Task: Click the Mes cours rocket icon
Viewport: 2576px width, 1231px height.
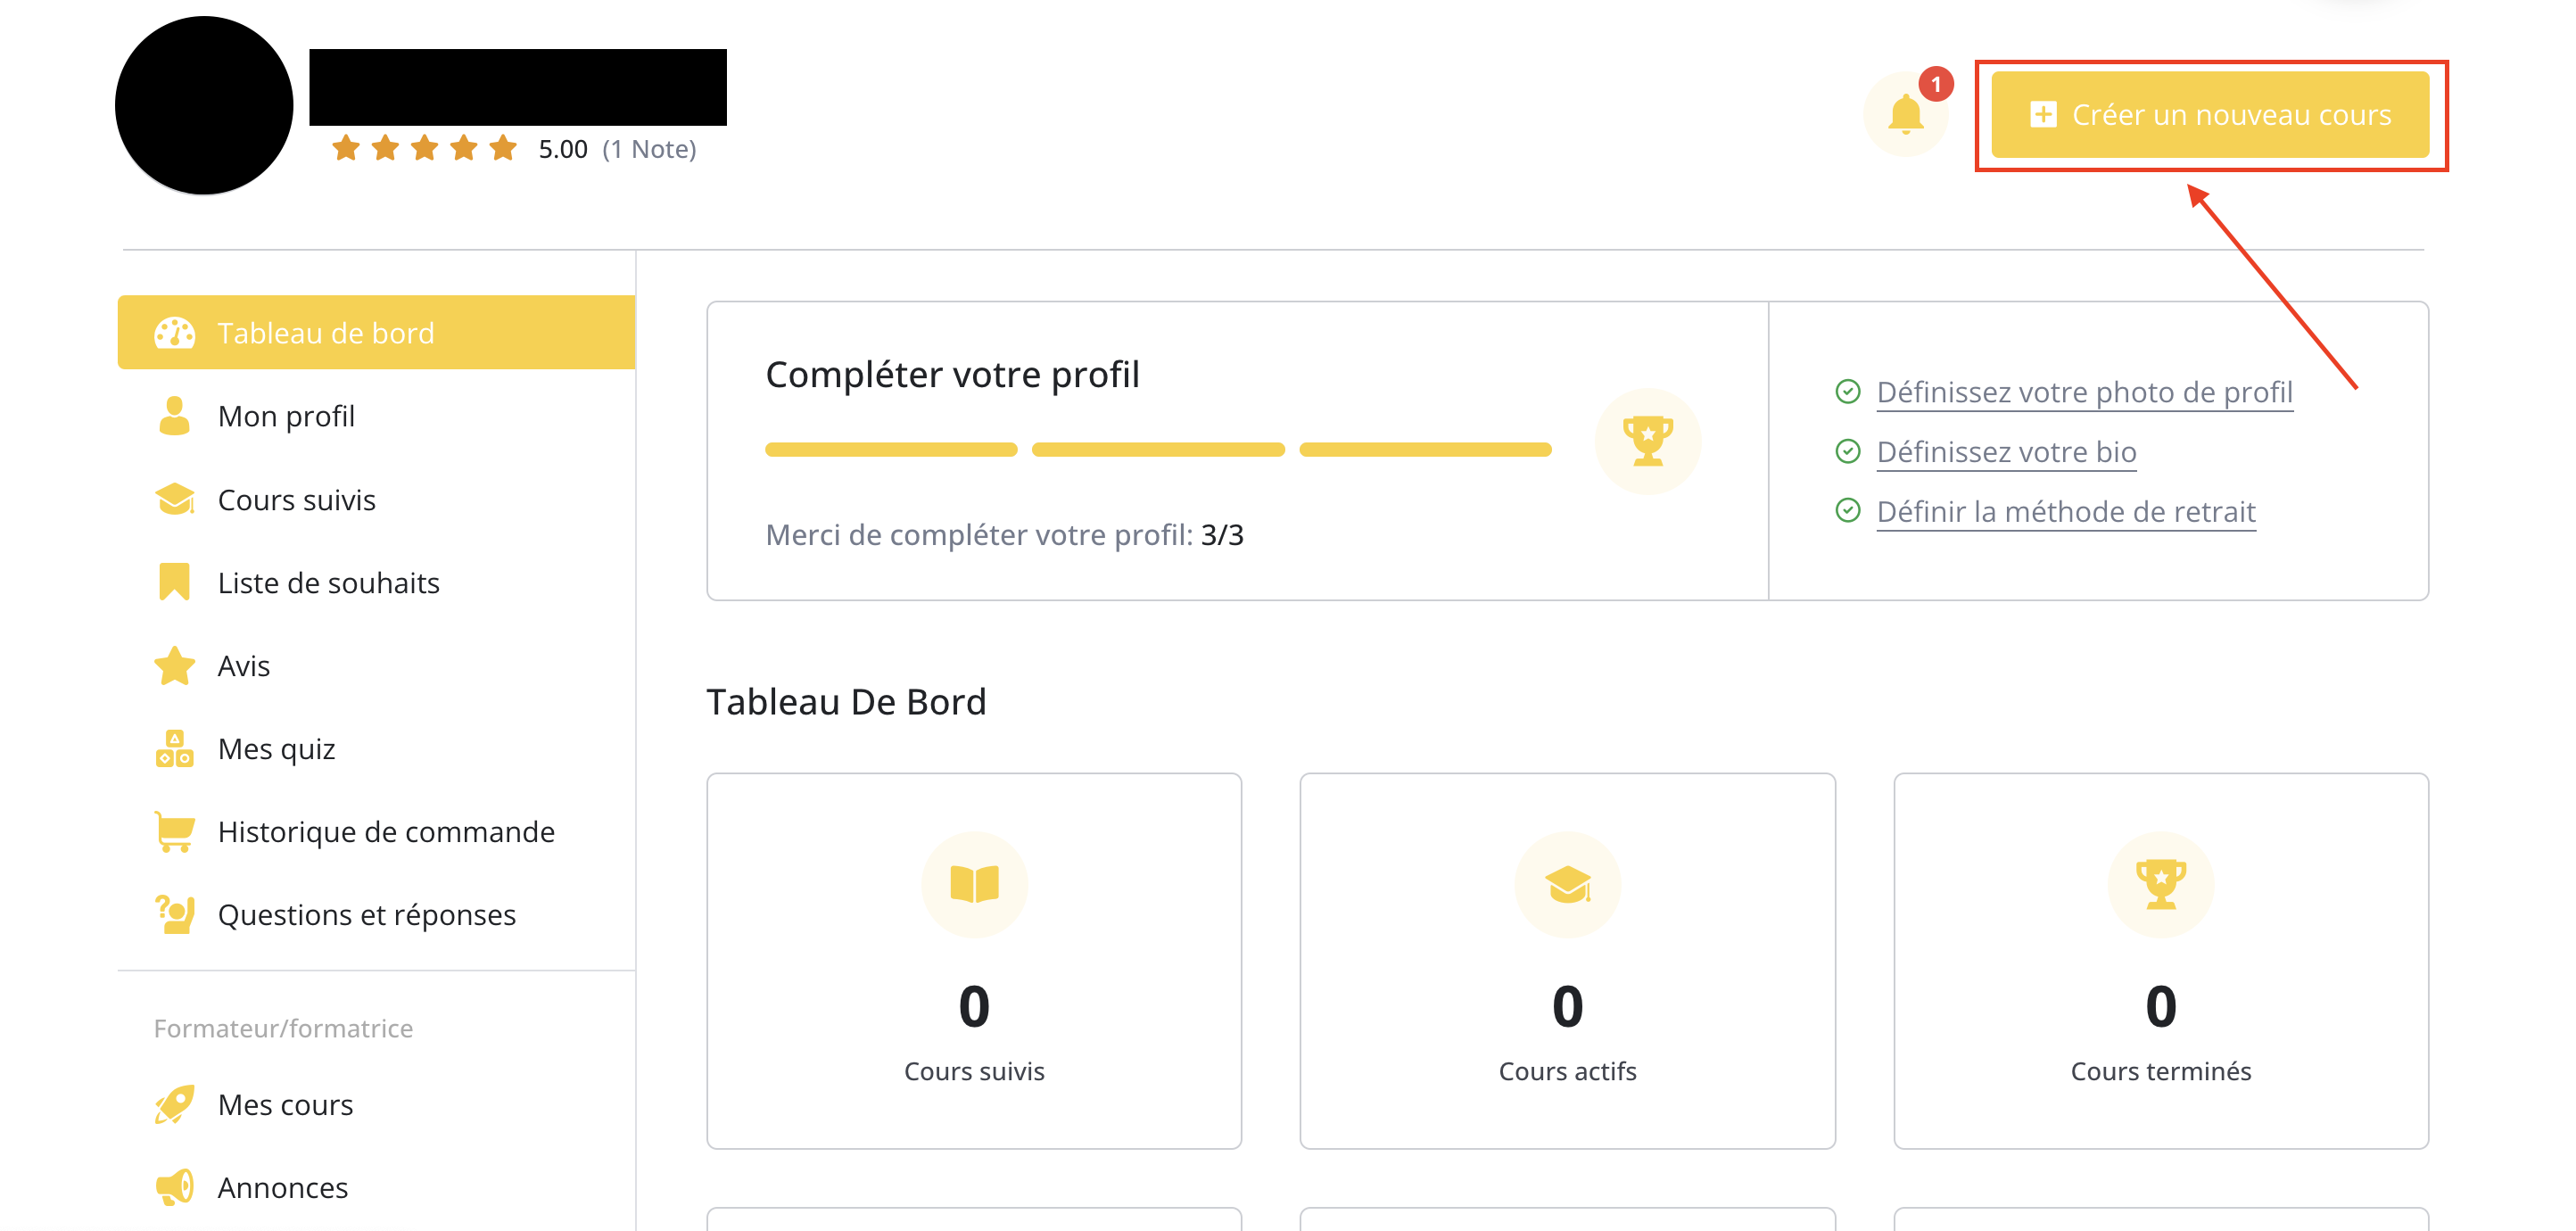Action: click(x=174, y=1105)
